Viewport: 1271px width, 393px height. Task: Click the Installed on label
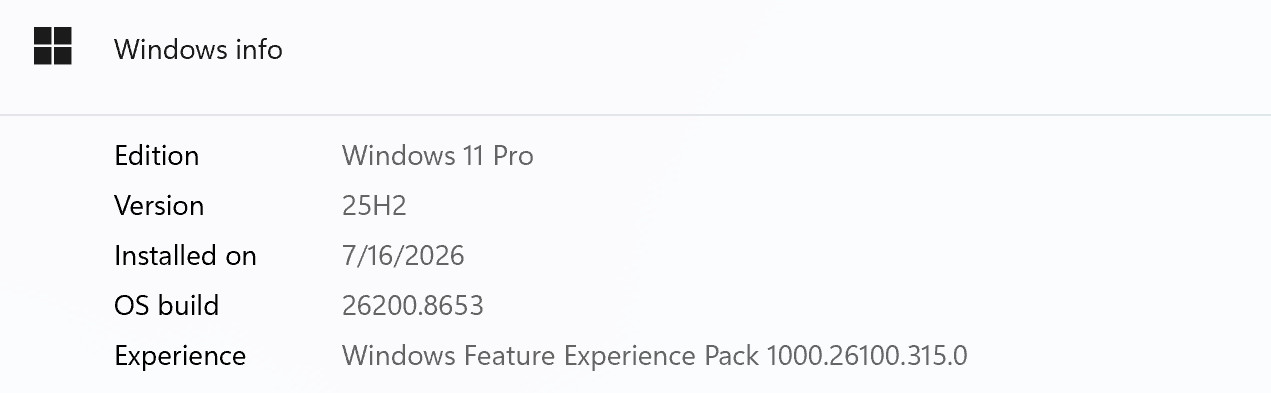coord(185,256)
